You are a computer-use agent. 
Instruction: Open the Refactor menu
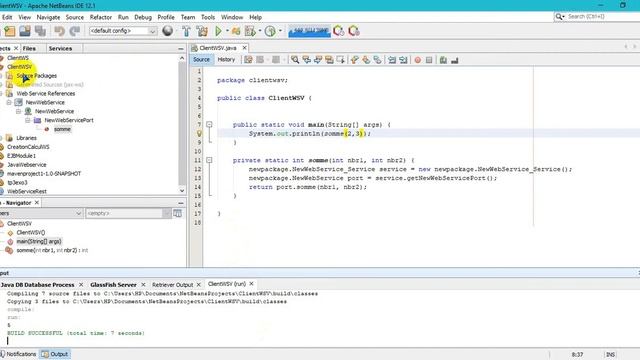100,17
